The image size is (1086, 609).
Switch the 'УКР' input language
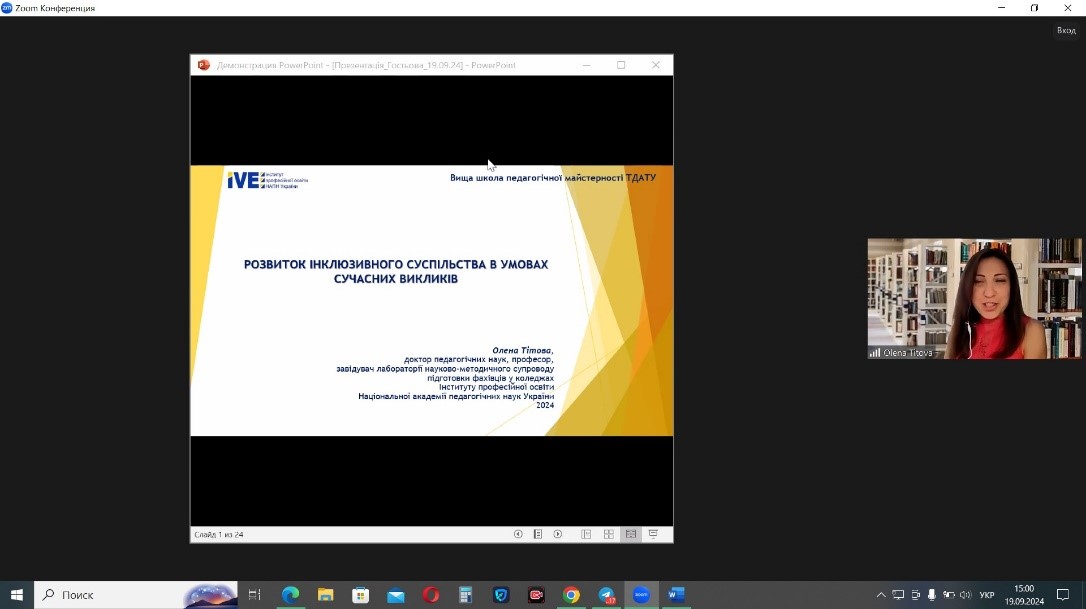click(x=987, y=594)
